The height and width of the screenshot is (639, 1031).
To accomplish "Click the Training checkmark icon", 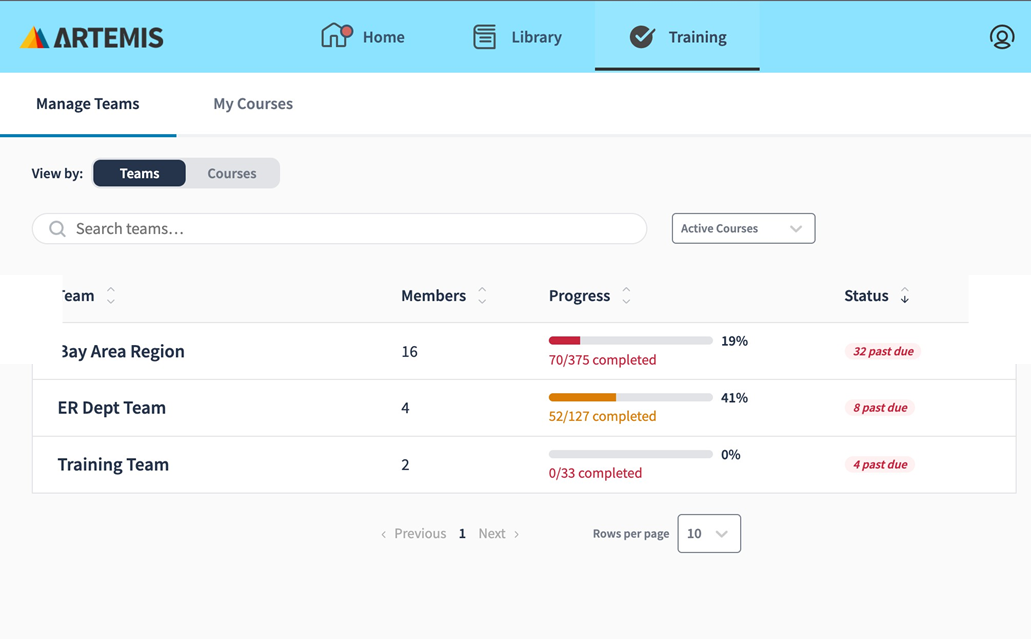I will [642, 37].
